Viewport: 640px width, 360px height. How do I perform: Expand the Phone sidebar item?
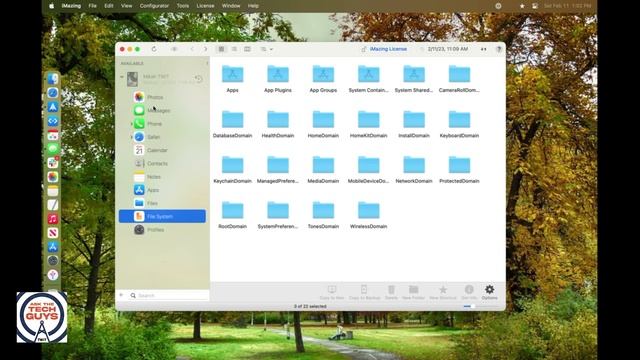click(131, 124)
